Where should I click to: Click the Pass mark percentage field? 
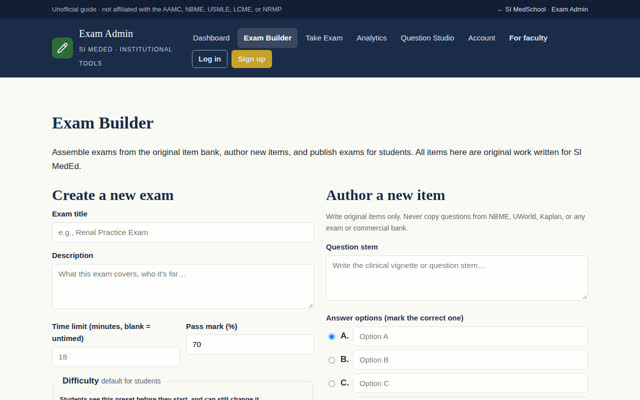point(249,344)
